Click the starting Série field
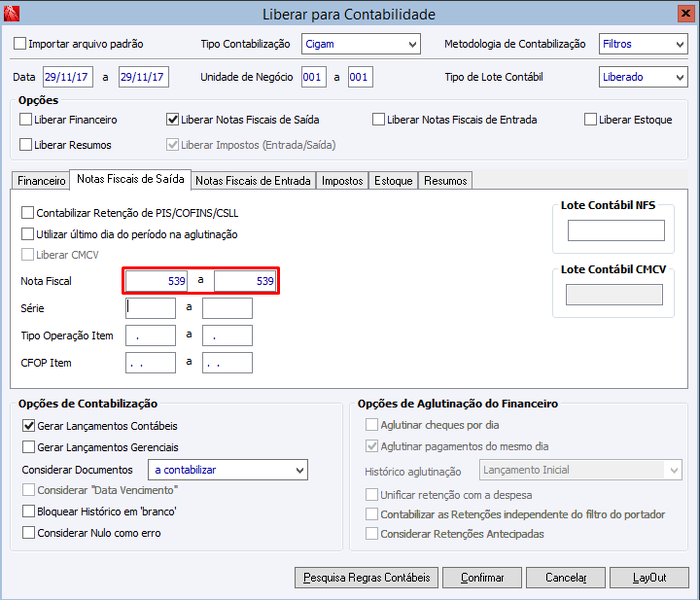700x600 pixels. coord(150,308)
